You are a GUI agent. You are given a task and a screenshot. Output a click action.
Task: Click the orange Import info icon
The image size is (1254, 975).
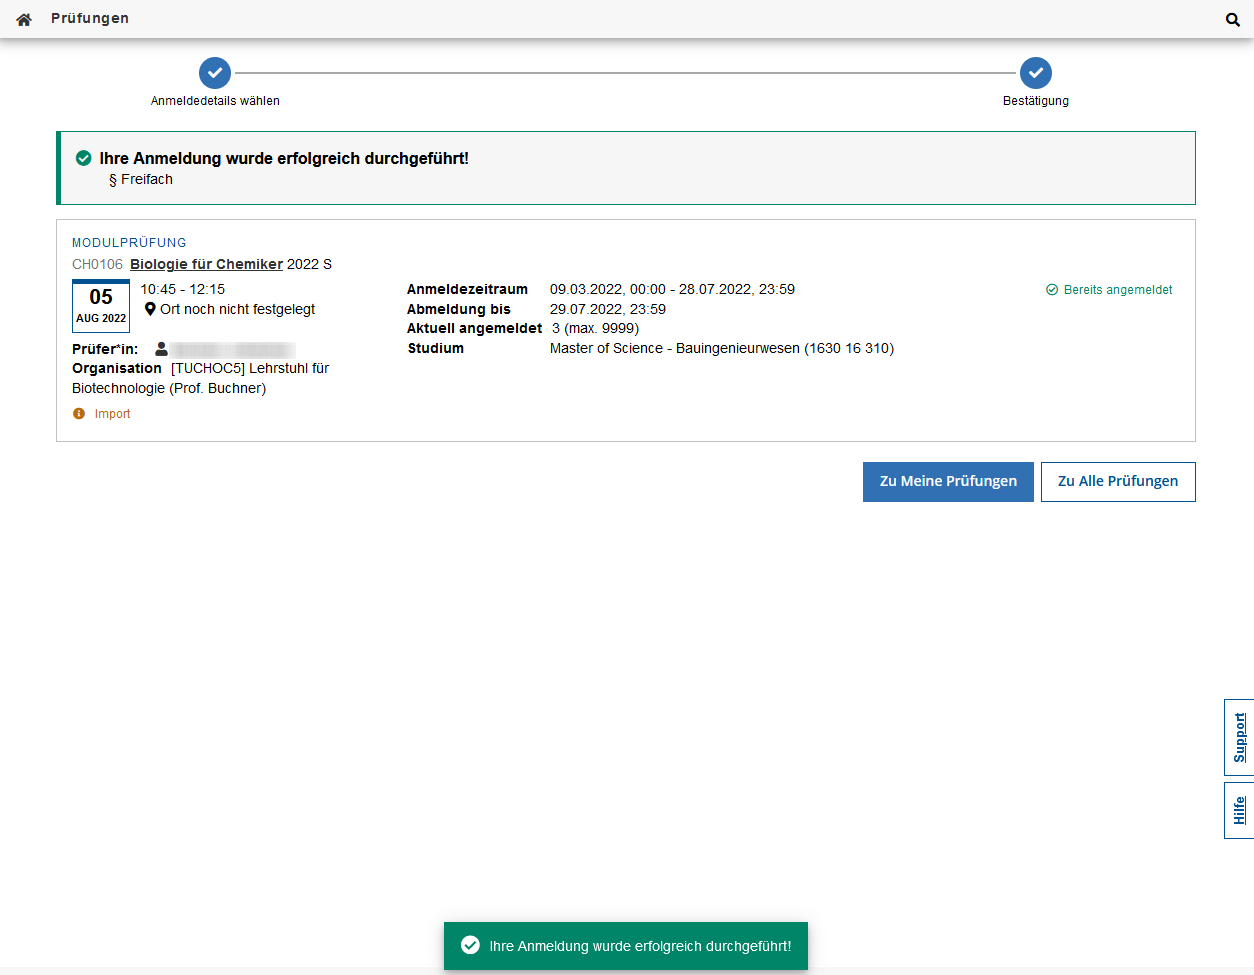click(x=79, y=414)
